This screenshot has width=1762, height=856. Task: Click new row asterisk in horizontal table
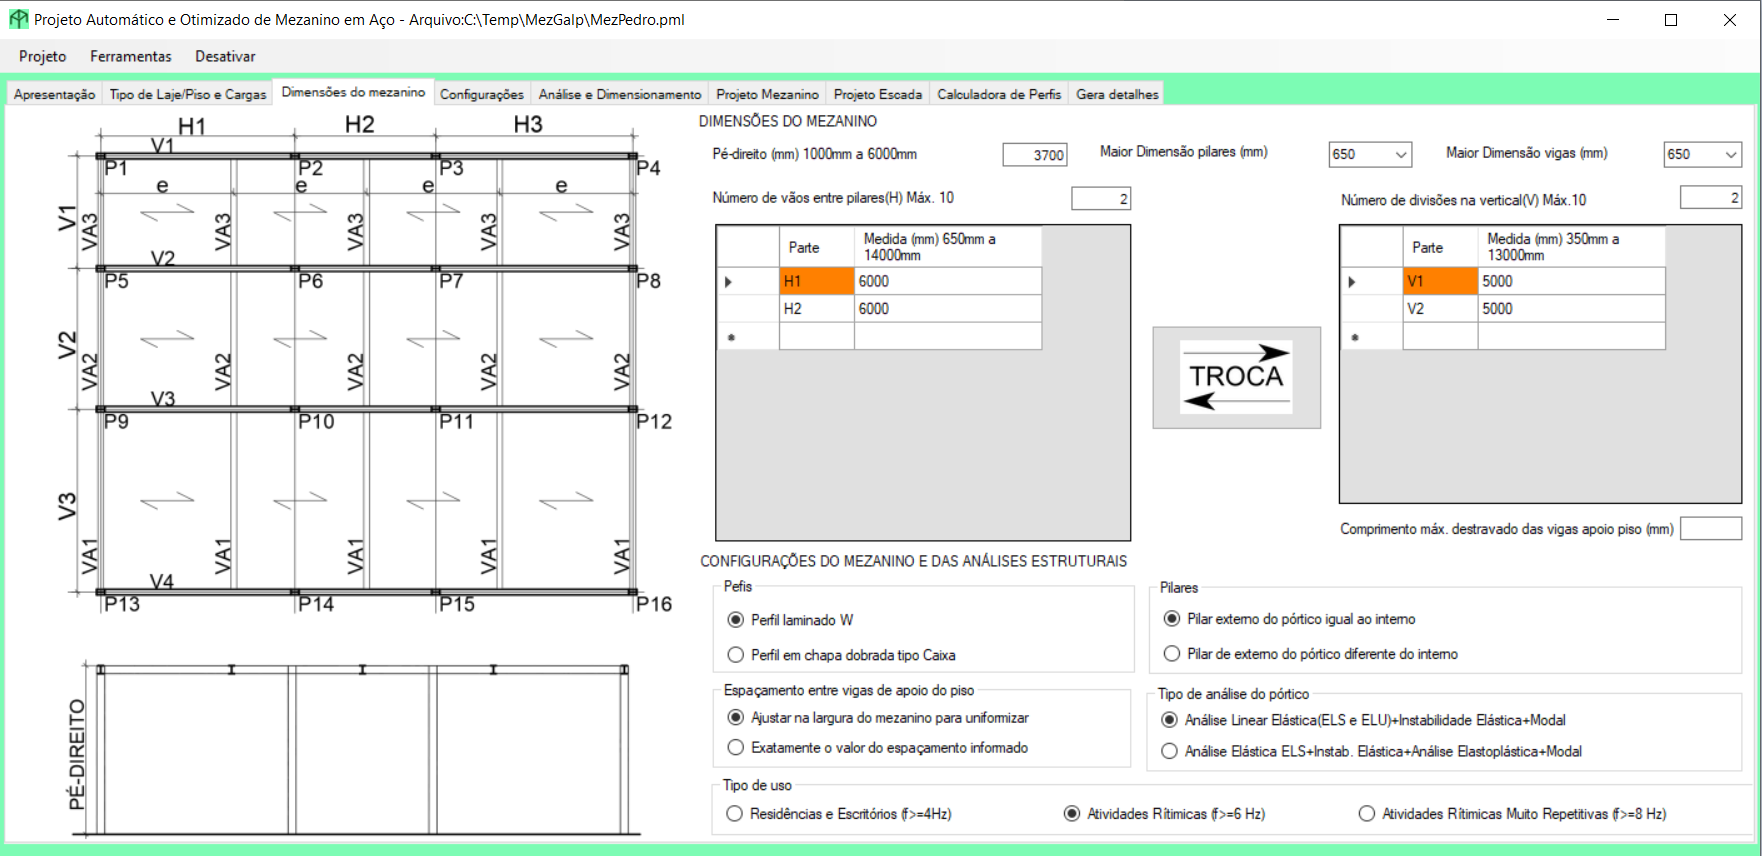[x=731, y=338]
